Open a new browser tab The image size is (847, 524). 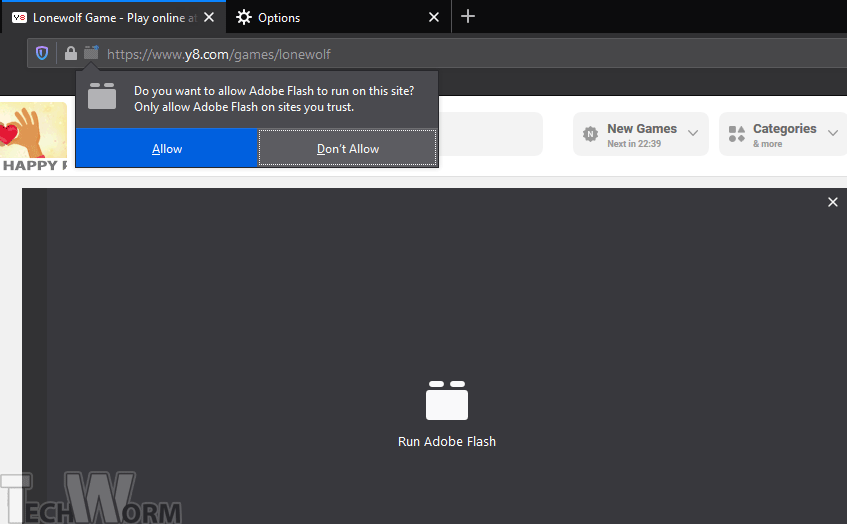pos(468,17)
